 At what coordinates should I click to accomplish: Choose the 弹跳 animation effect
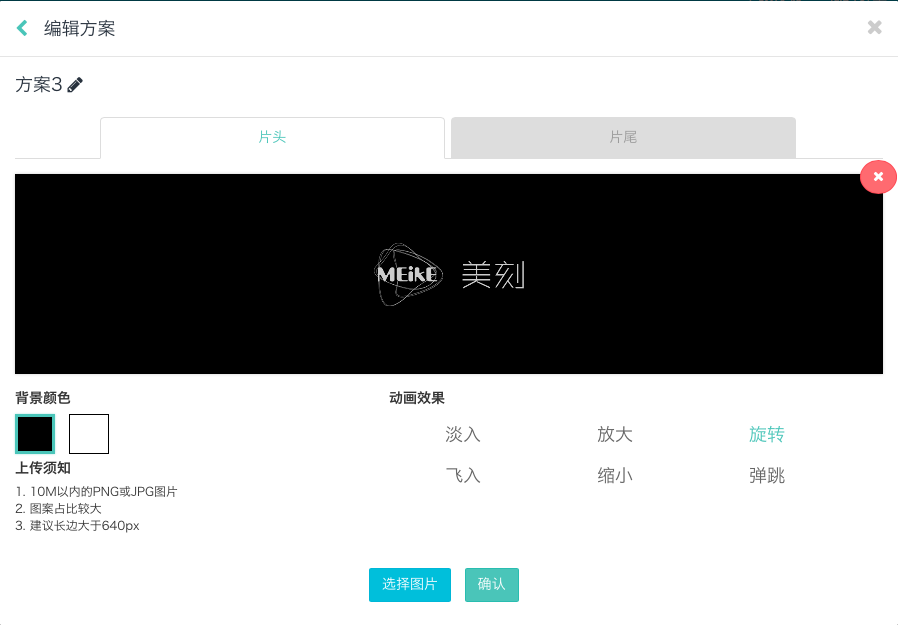pyautogui.click(x=766, y=475)
